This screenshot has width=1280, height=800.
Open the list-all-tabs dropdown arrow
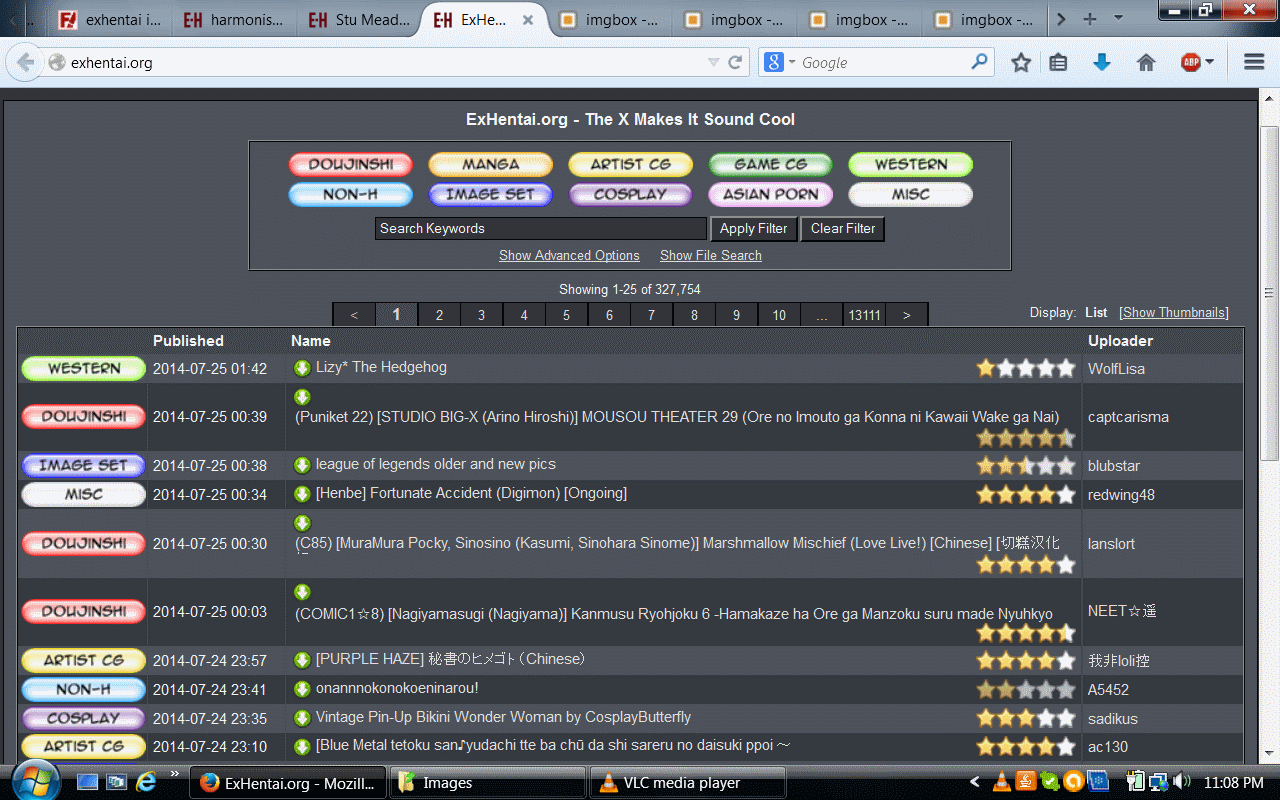click(x=1118, y=19)
